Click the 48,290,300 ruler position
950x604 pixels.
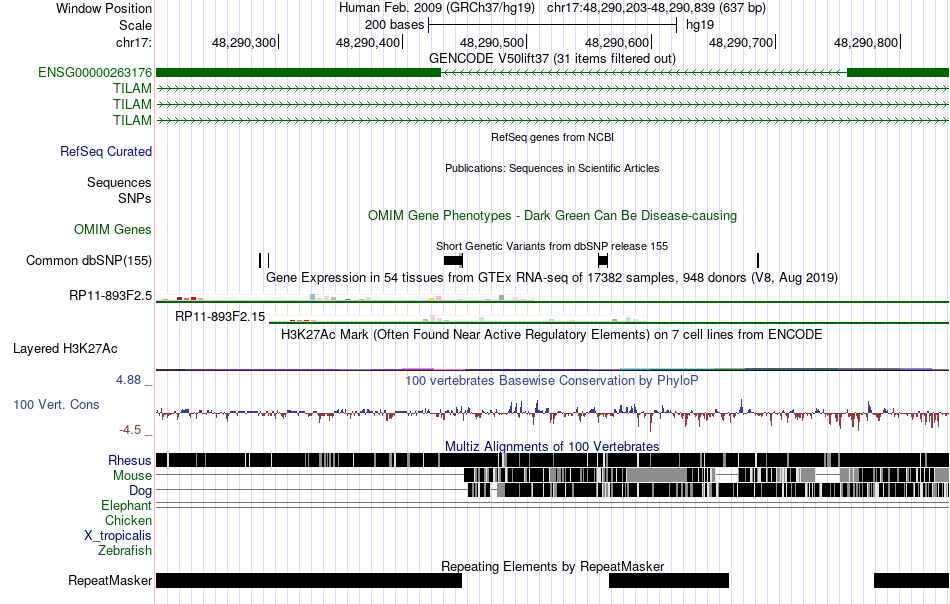244,42
